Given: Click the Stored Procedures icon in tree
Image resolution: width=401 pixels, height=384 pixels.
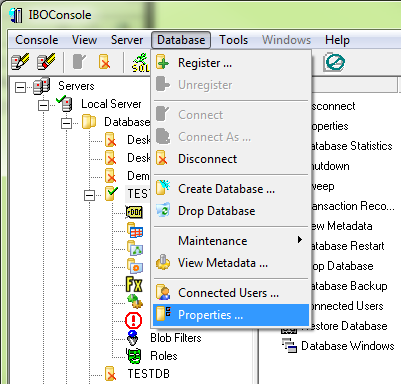Looking at the screenshot, I should [x=135, y=266].
